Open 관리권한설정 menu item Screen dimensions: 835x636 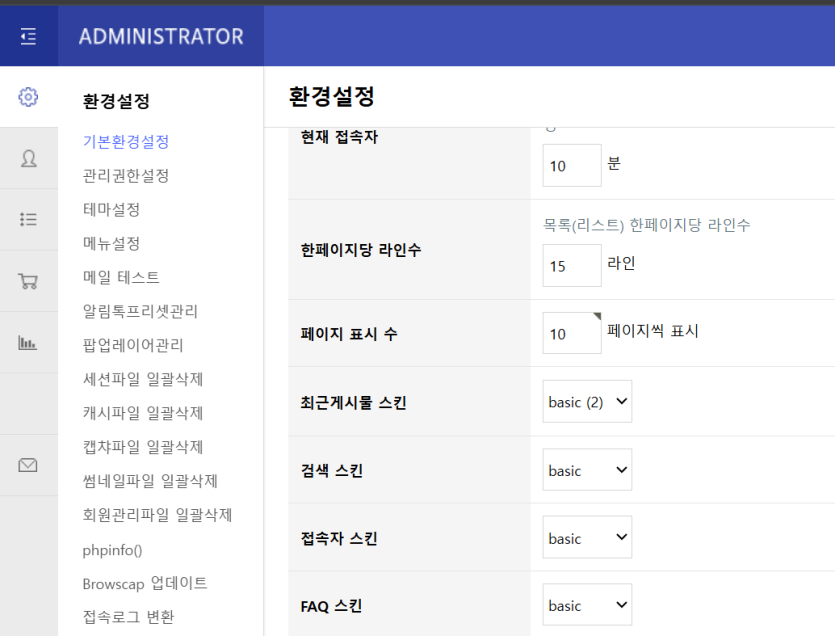126,176
